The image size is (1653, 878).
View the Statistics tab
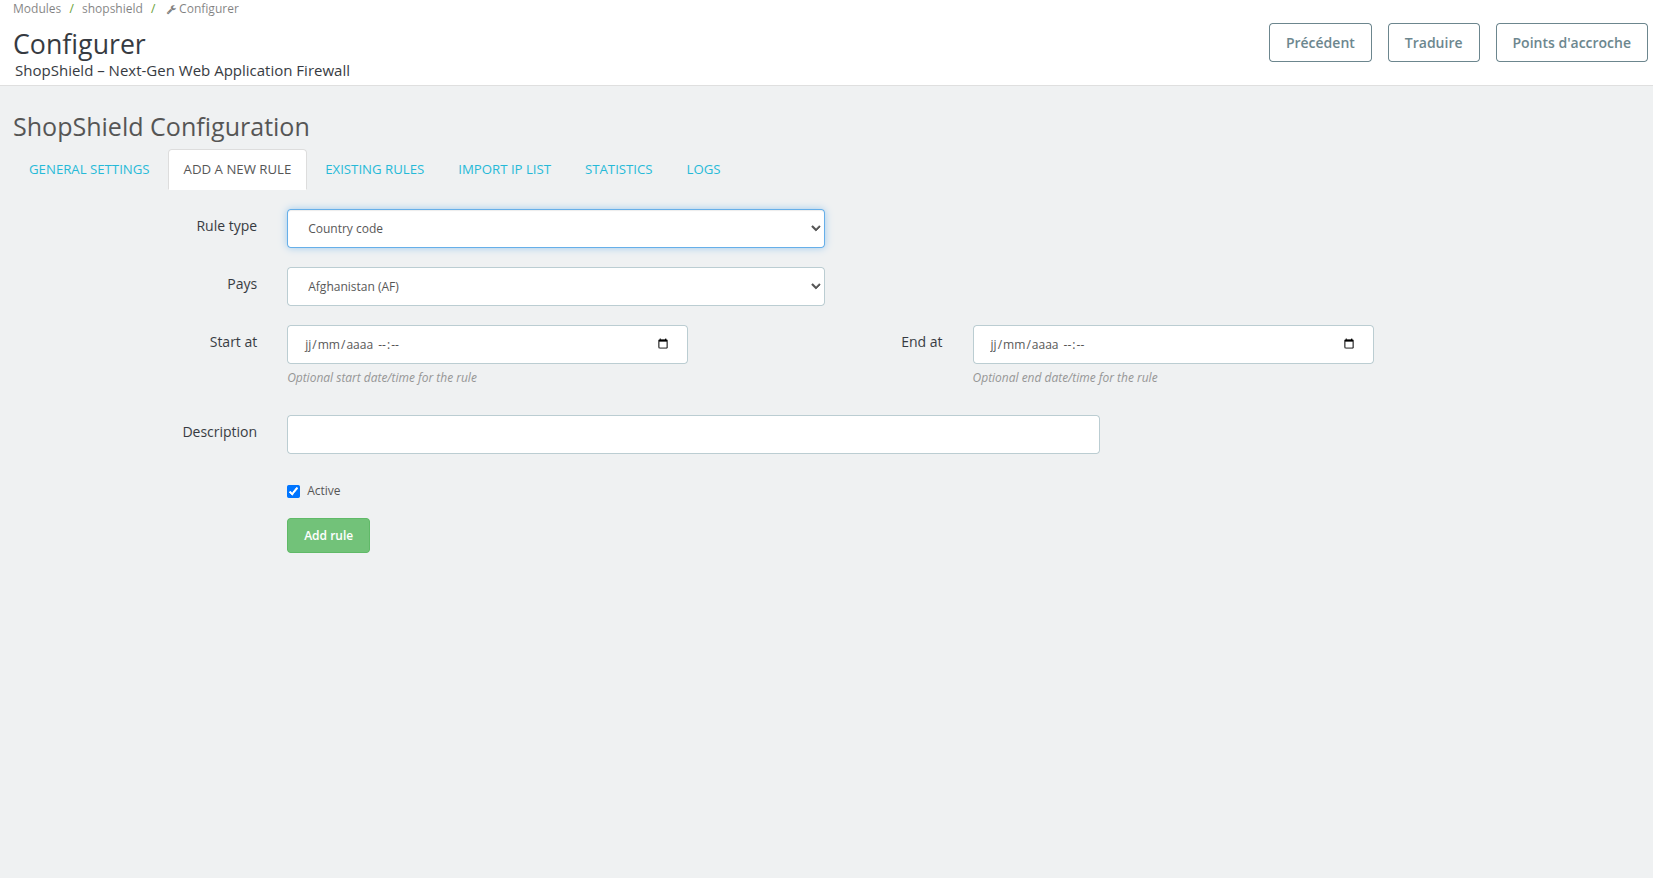pos(619,170)
